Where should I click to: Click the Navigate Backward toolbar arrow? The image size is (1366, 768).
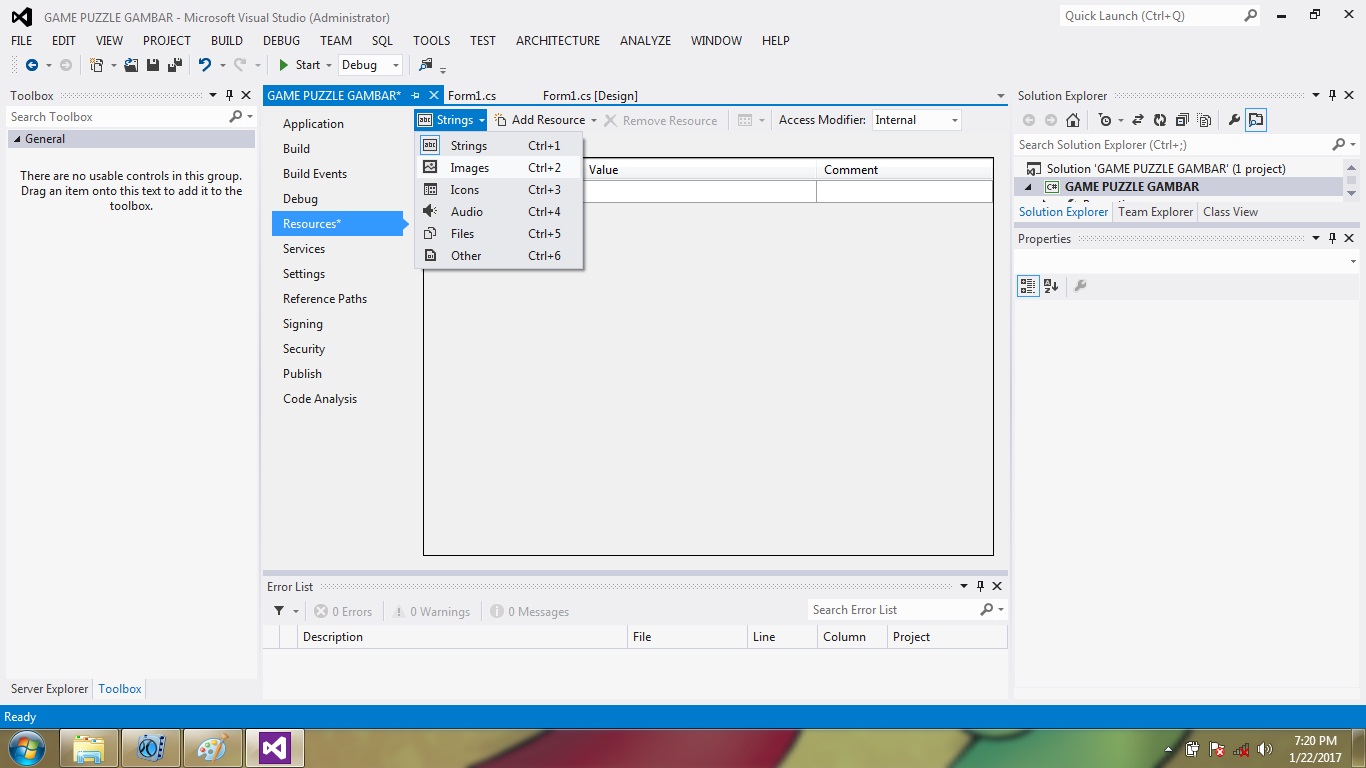(31, 65)
